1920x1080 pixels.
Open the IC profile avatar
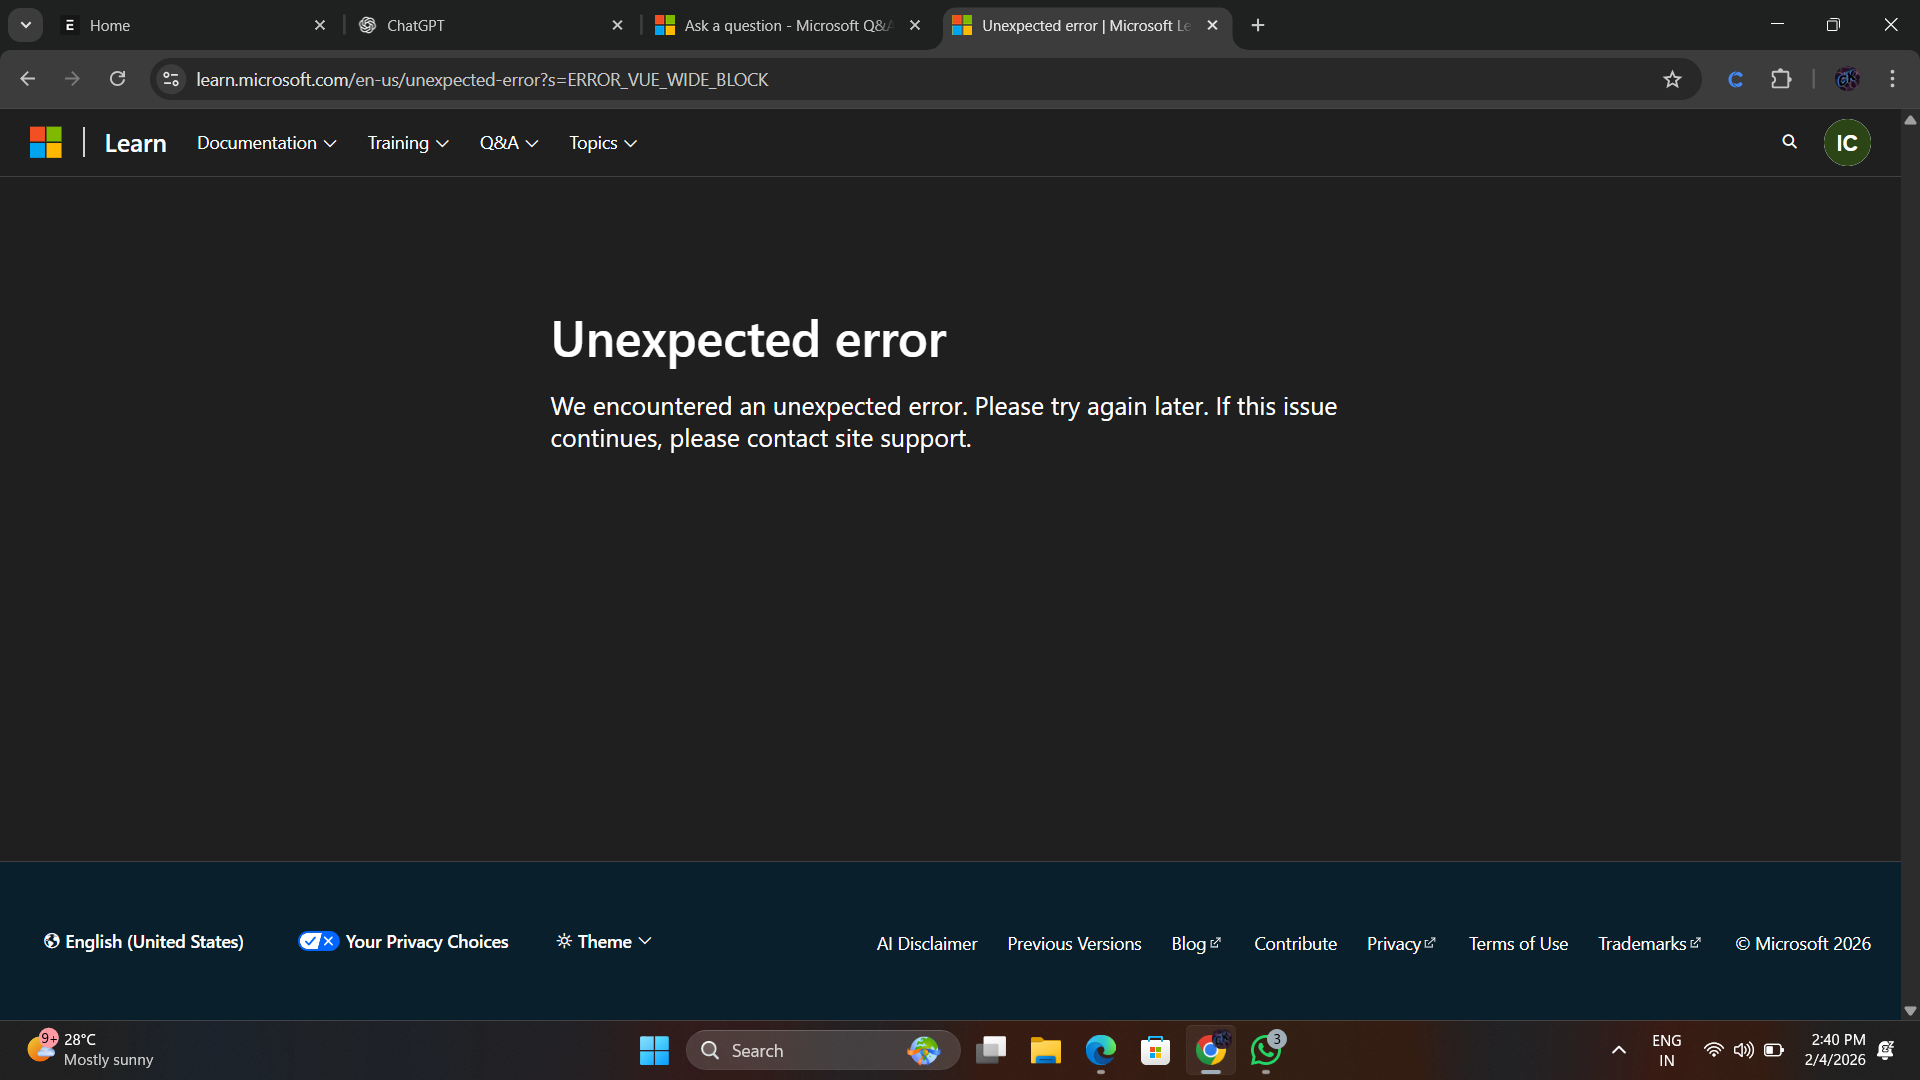(1846, 143)
